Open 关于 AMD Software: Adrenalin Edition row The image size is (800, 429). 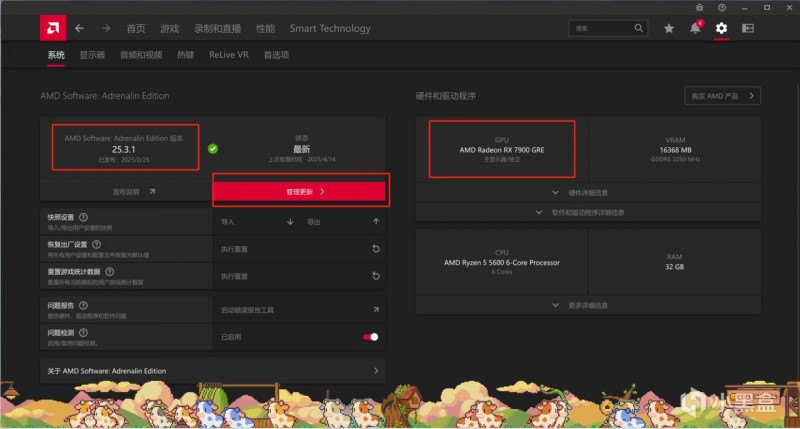click(x=213, y=371)
